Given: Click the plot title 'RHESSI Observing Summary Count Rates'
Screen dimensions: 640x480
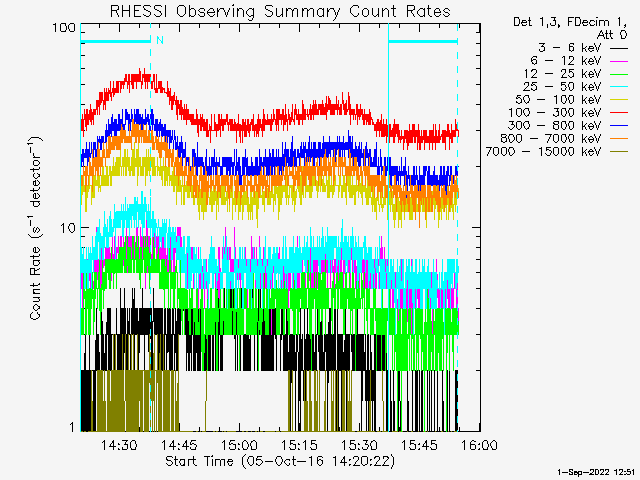Looking at the screenshot, I should point(280,11).
